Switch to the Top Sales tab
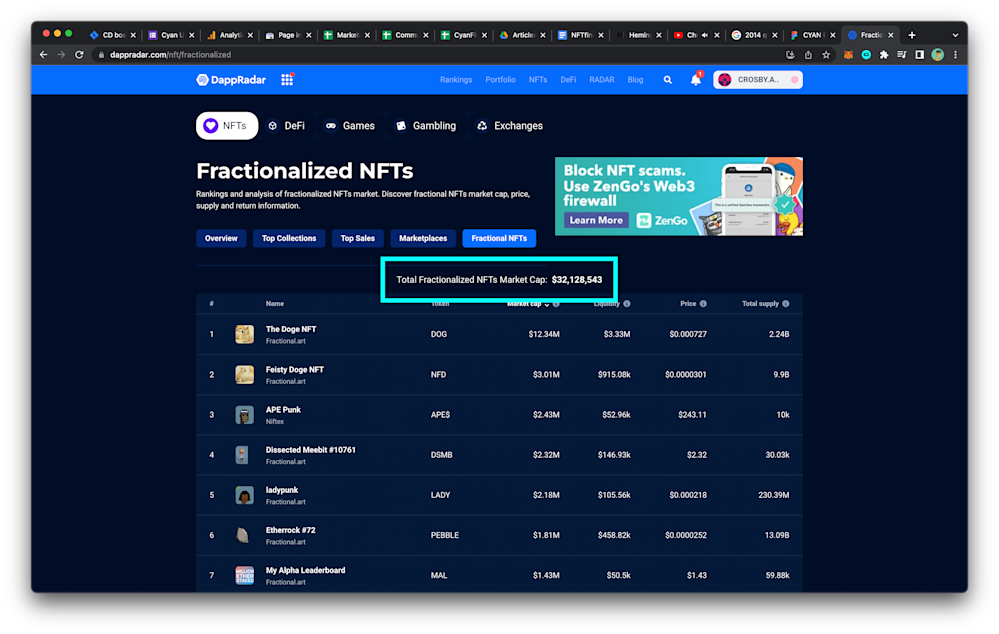Screen dimensions: 999x634 [x=357, y=238]
